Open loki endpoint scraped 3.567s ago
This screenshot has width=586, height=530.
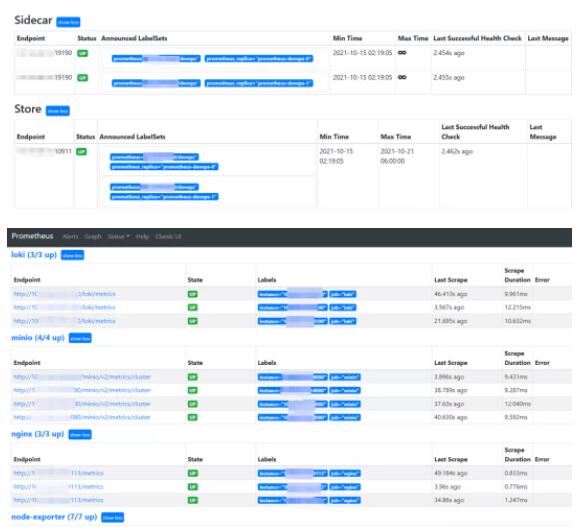point(64,308)
